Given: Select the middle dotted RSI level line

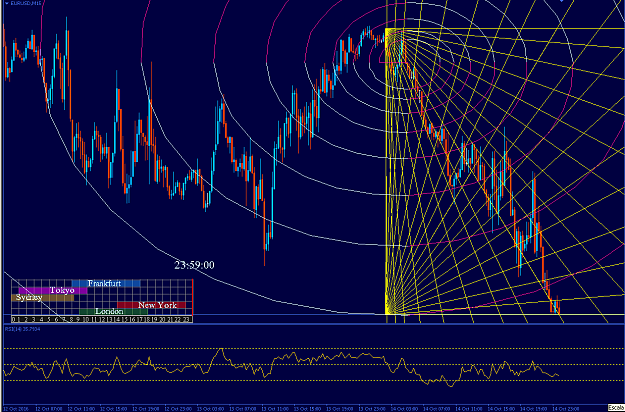Looking at the screenshot, I should point(312,365).
